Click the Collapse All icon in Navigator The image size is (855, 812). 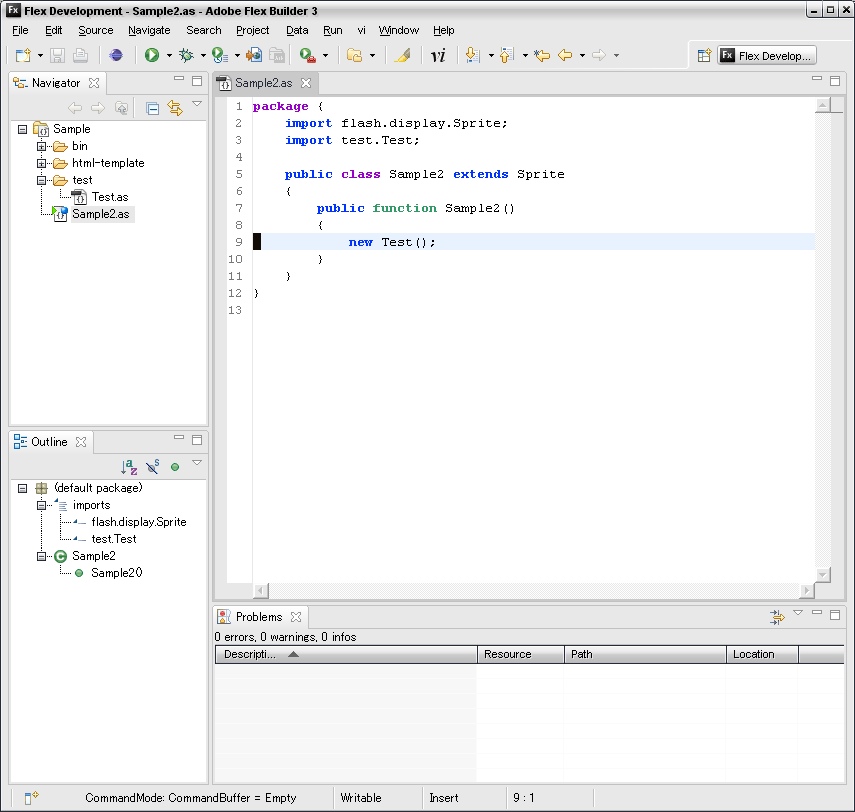pos(152,108)
